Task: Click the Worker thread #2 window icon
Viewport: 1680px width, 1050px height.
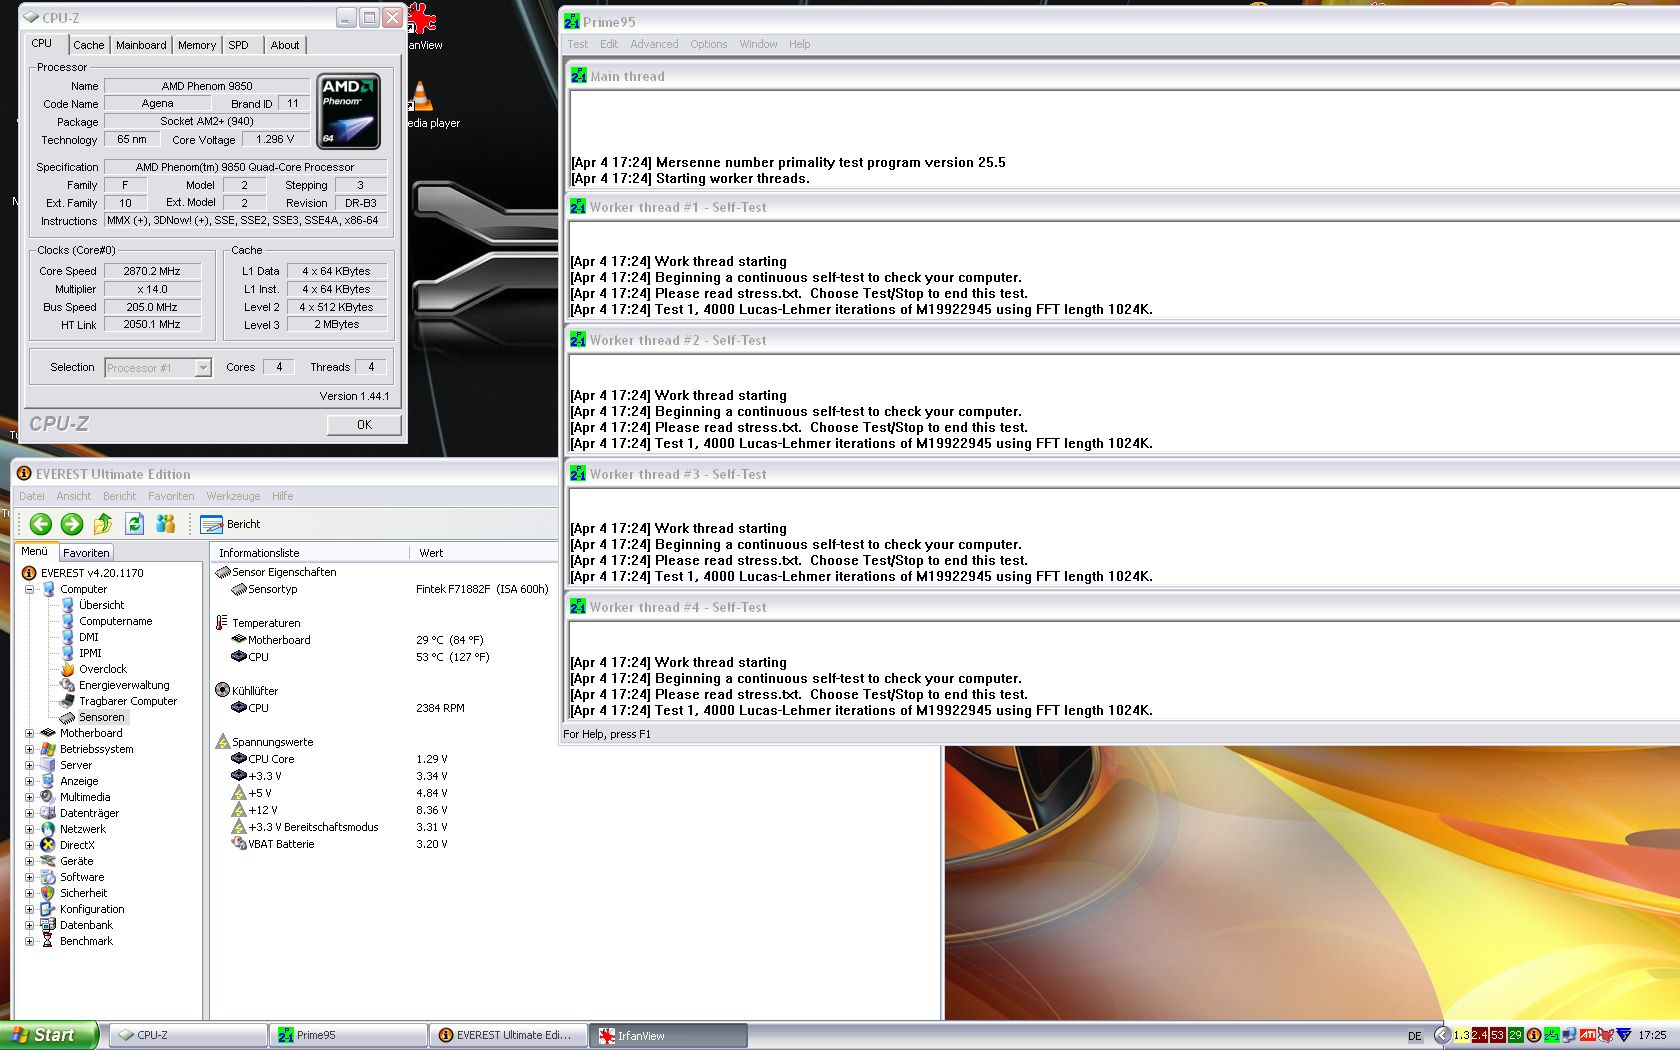Action: point(578,340)
